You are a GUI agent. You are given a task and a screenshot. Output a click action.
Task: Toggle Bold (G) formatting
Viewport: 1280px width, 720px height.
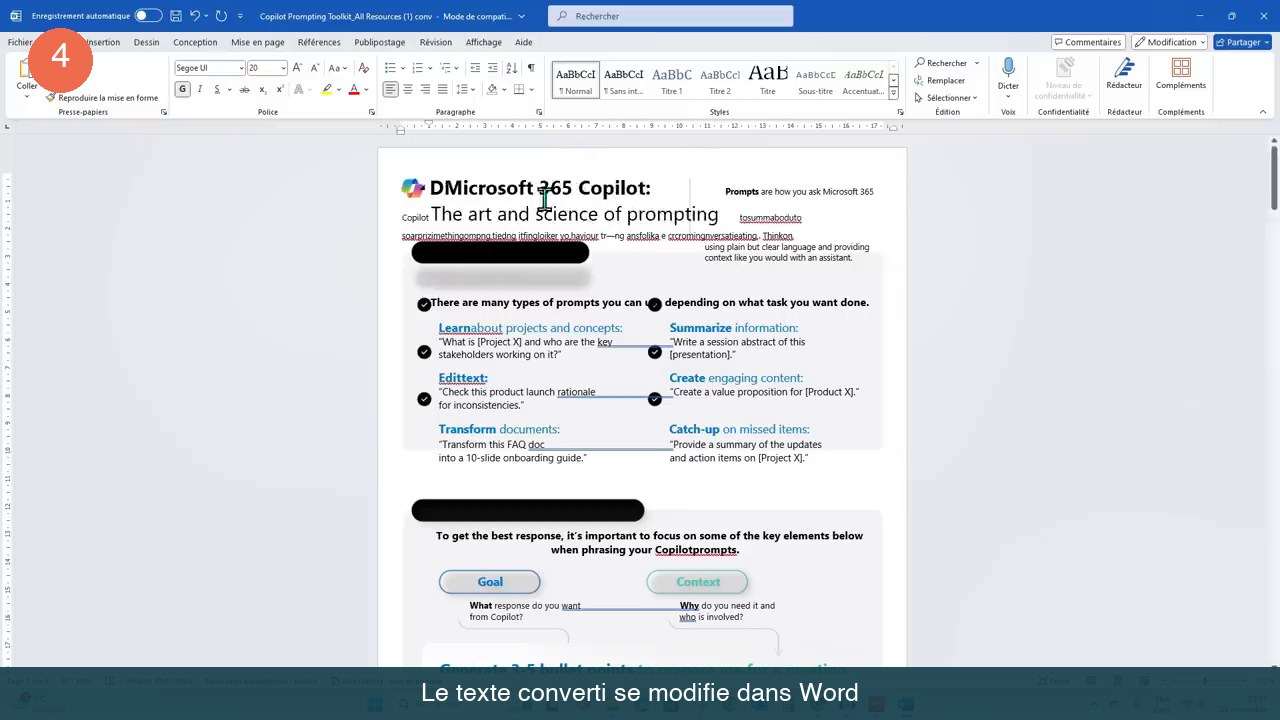[x=182, y=89]
